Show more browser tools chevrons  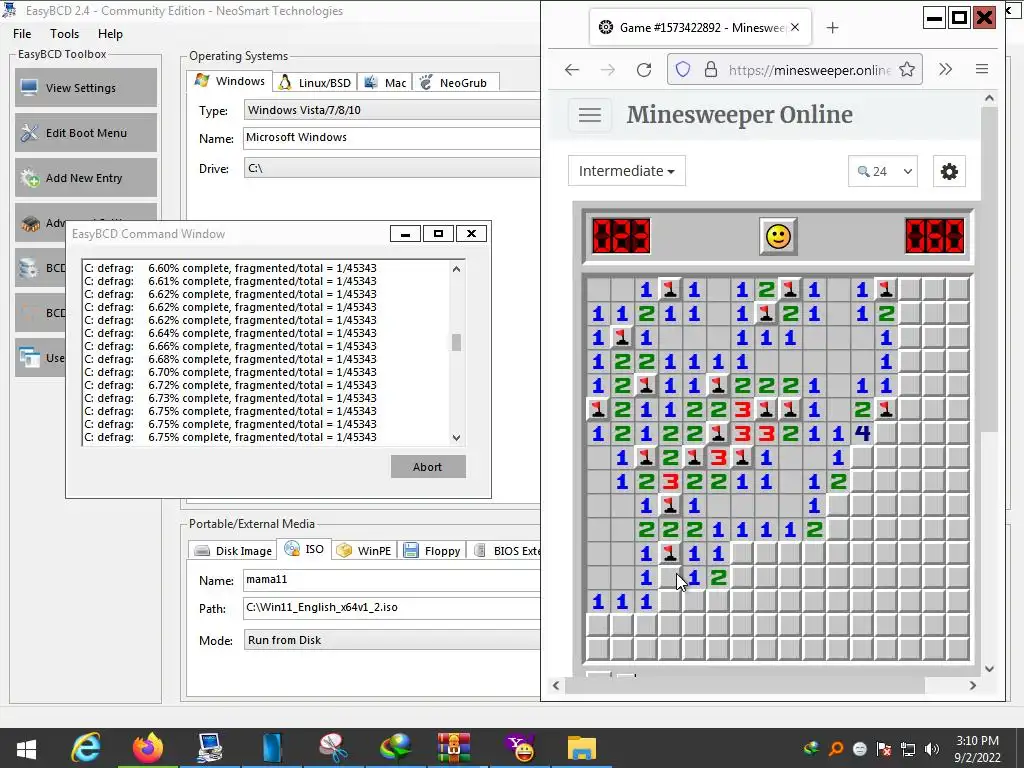point(945,69)
